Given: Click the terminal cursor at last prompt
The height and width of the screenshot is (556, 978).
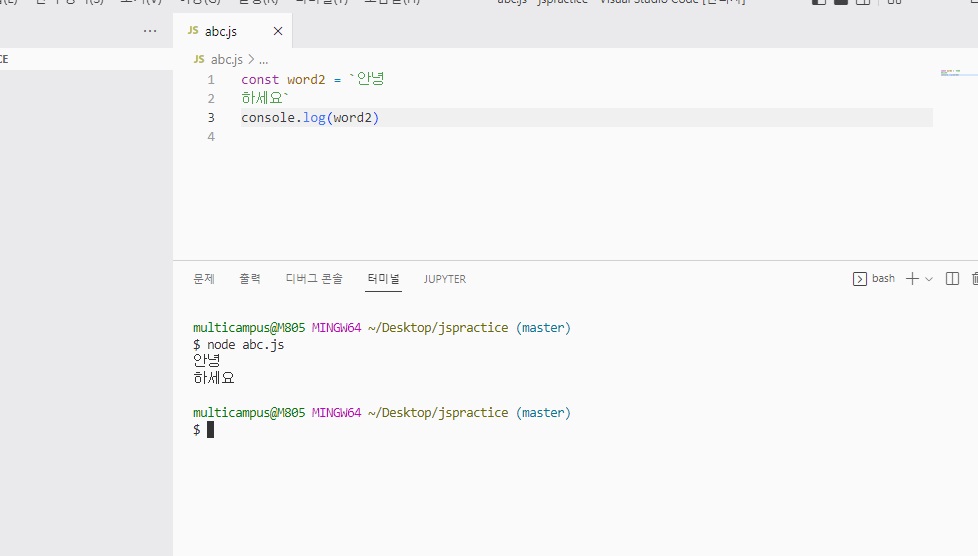Looking at the screenshot, I should pos(210,429).
